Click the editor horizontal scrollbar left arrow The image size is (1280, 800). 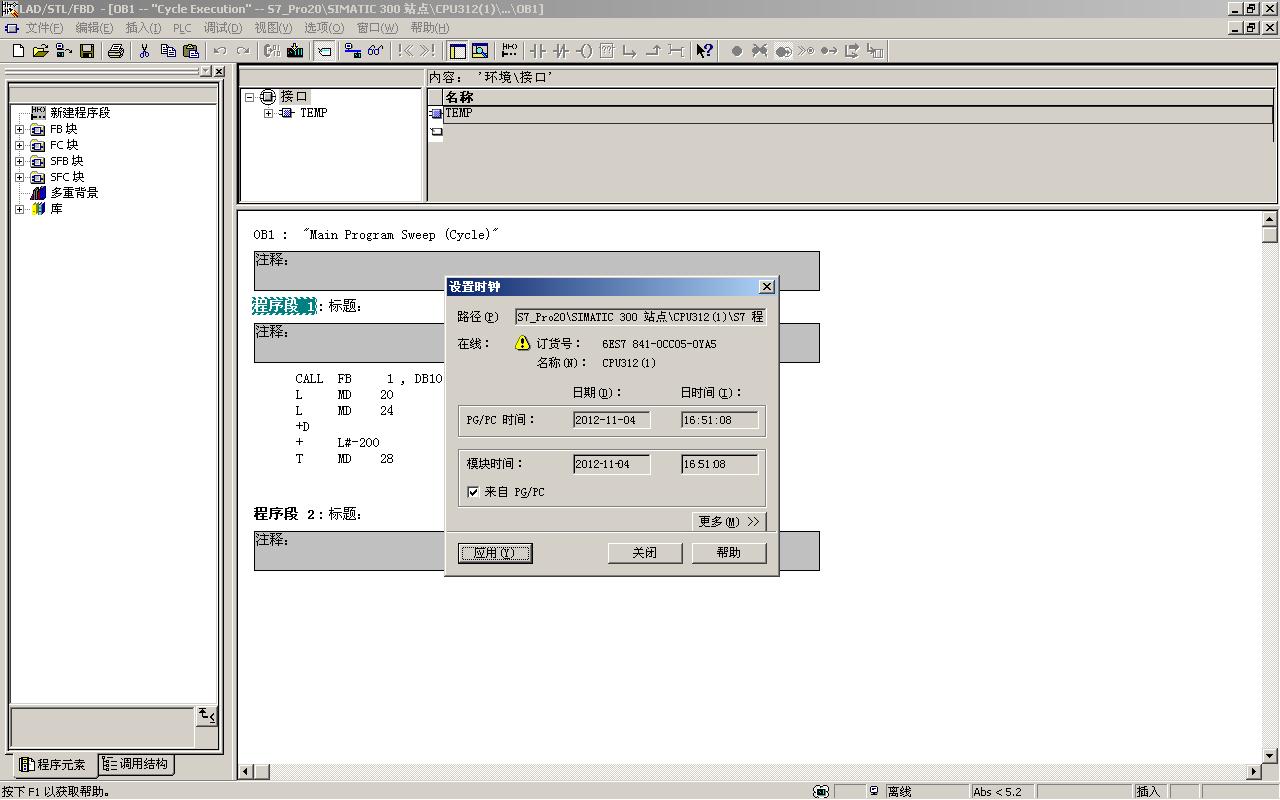245,772
